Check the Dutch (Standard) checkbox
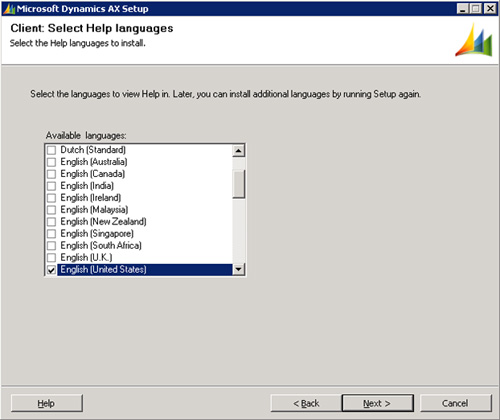This screenshot has height=420, width=500. pos(51,150)
